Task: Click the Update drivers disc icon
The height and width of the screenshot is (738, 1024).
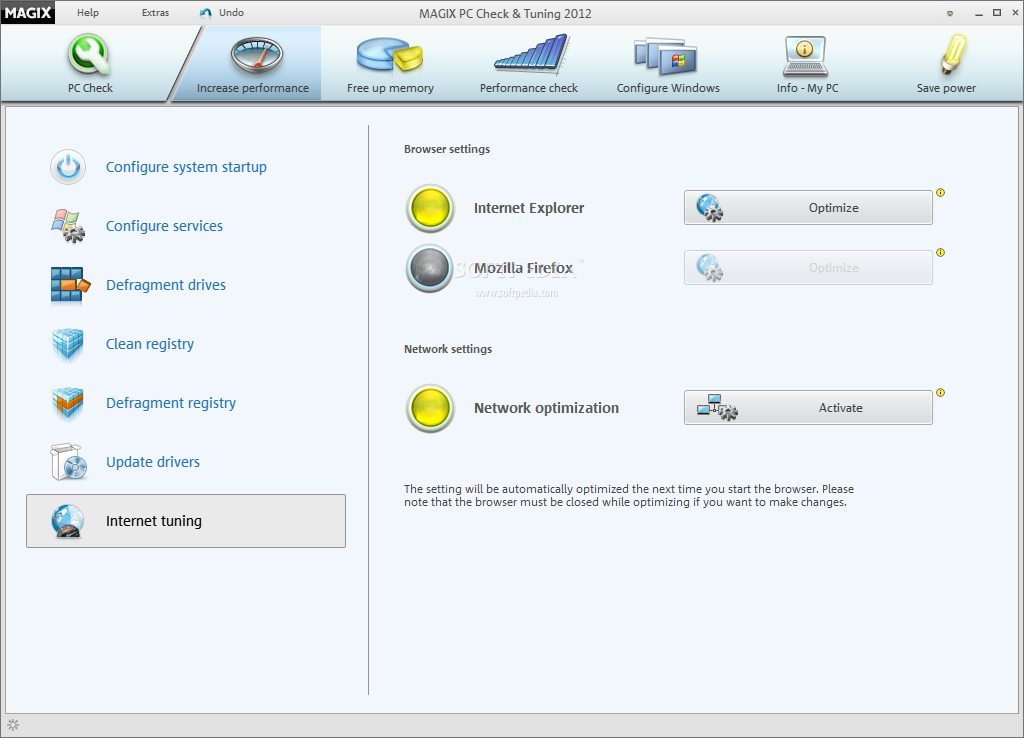Action: coord(69,462)
